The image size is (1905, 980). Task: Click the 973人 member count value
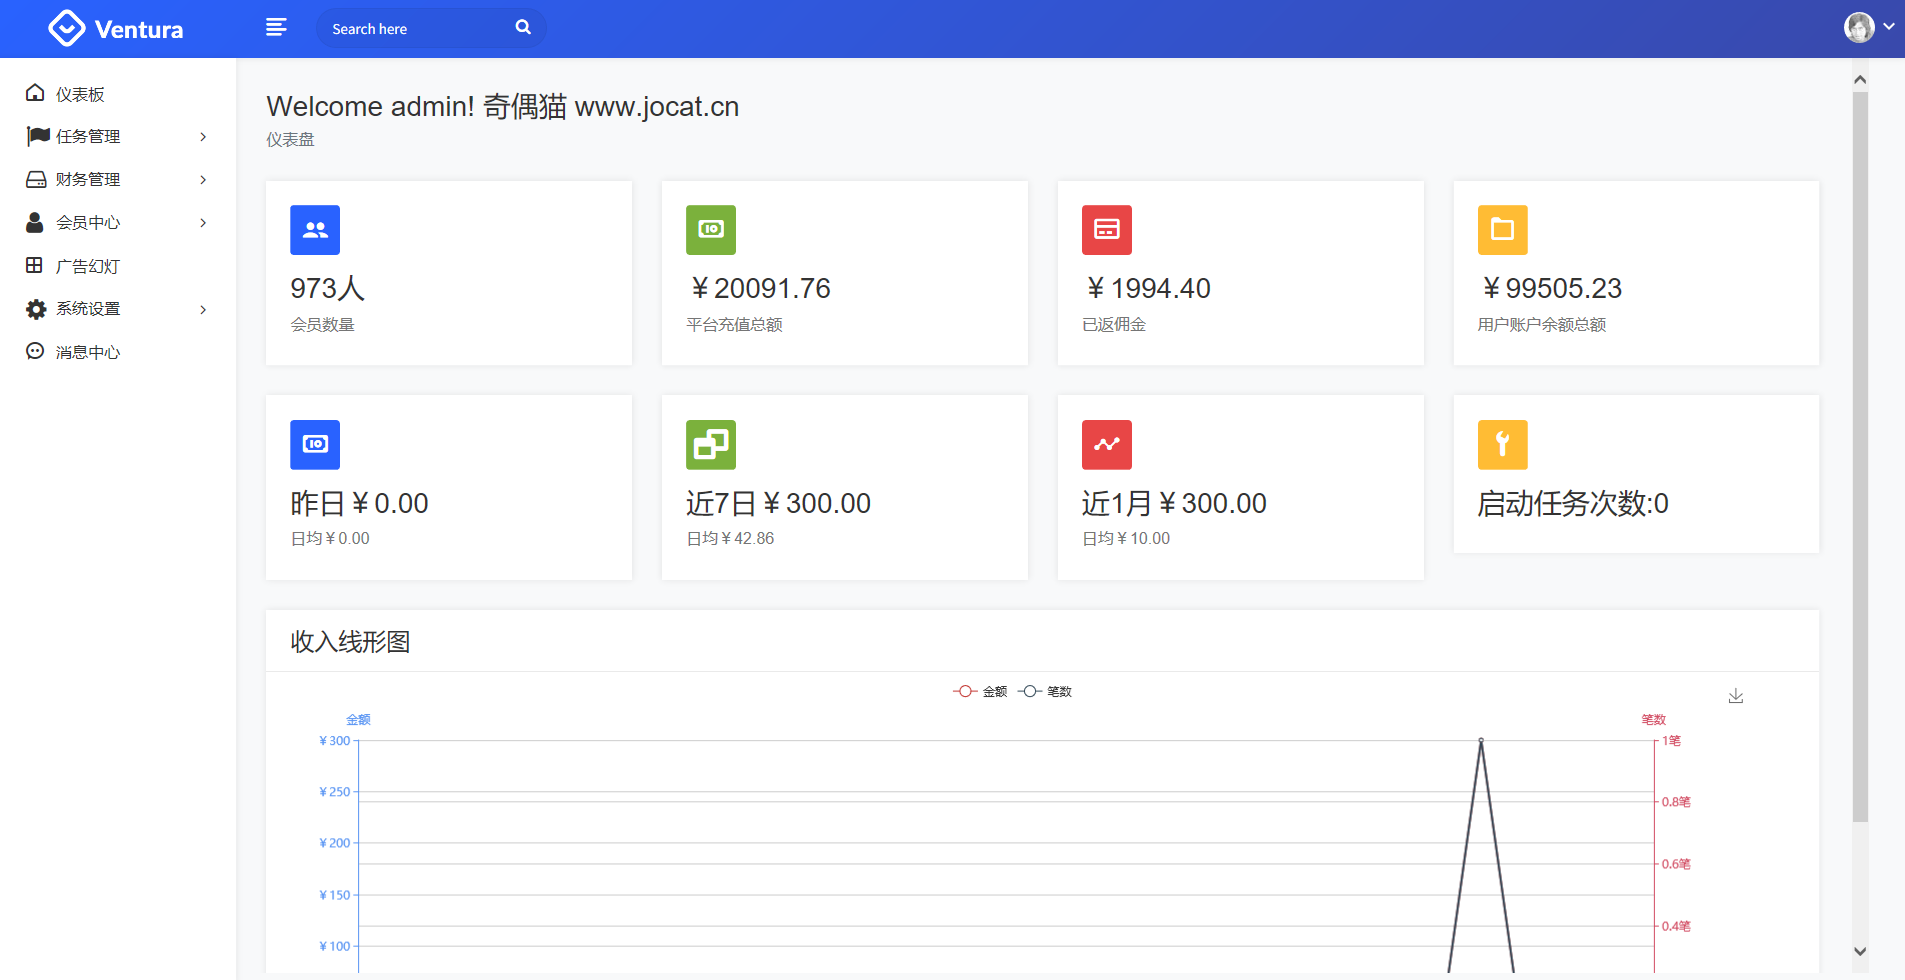click(328, 288)
